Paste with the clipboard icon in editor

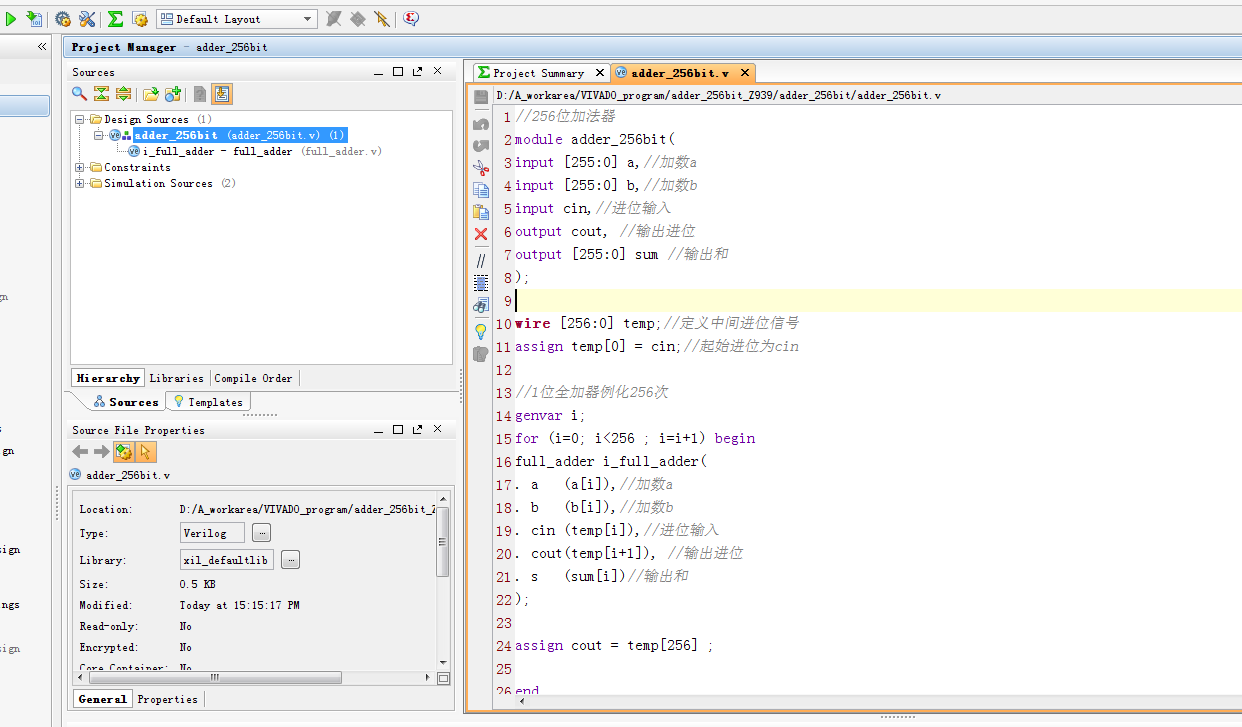point(481,212)
